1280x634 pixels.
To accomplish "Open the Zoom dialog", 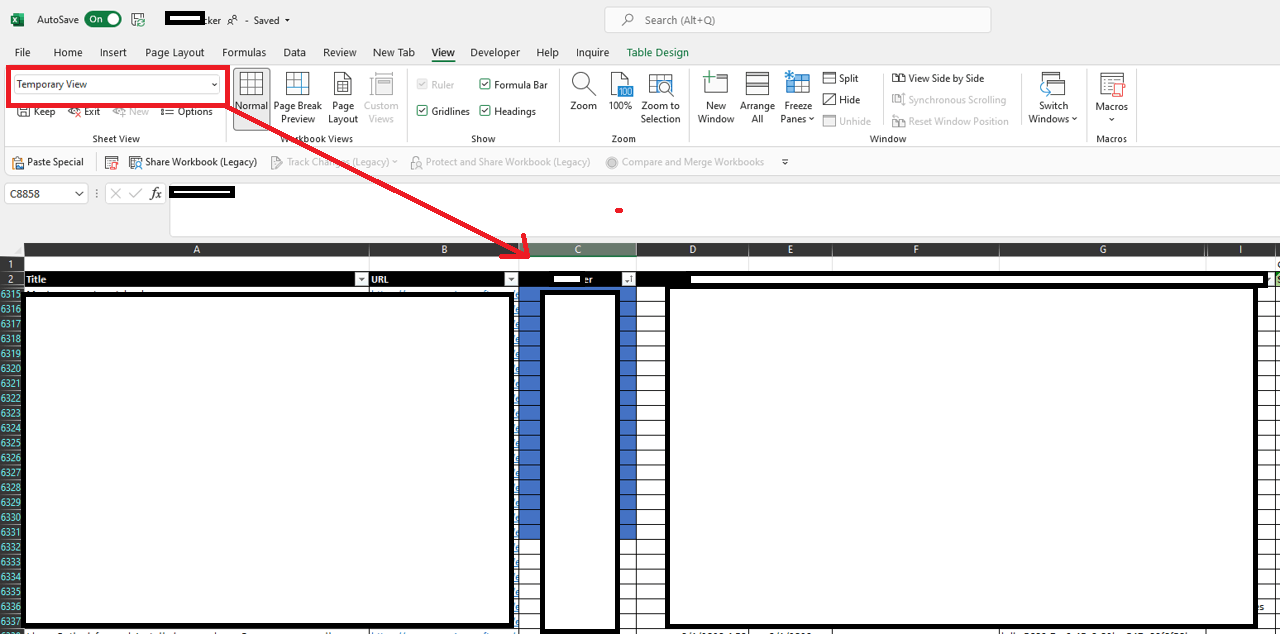I will 584,92.
